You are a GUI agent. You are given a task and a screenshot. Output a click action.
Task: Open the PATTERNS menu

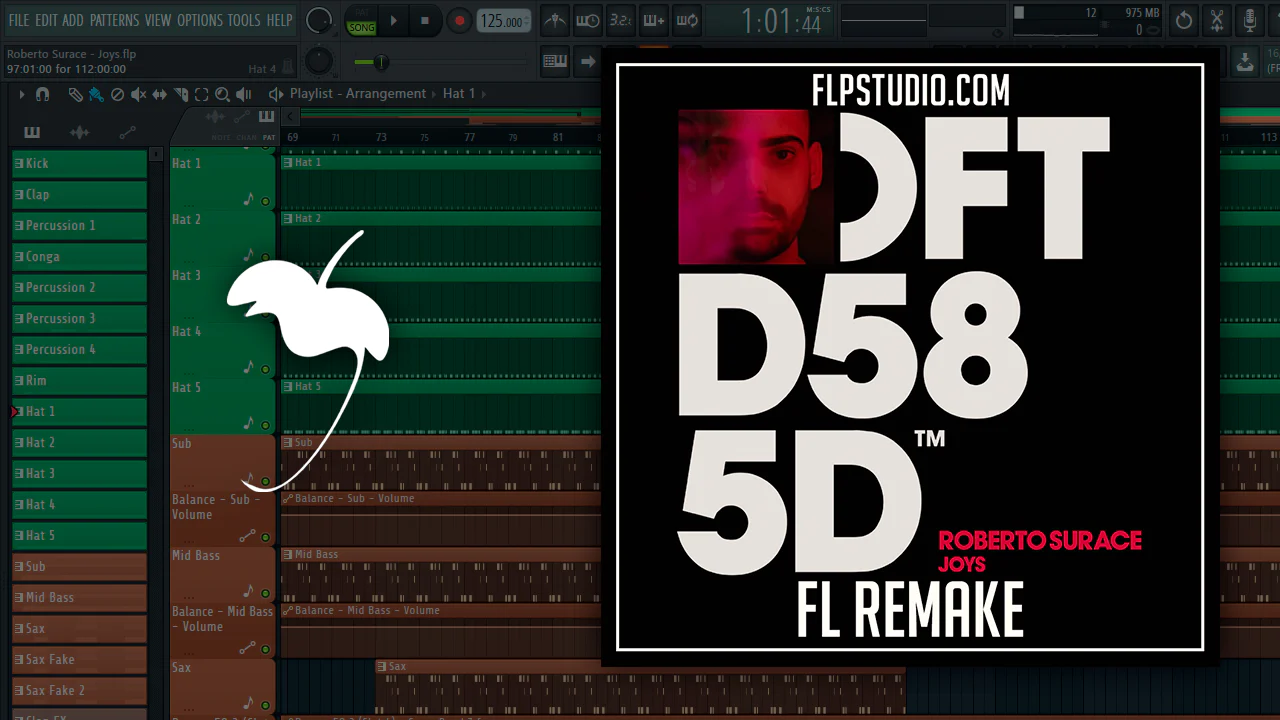point(114,20)
